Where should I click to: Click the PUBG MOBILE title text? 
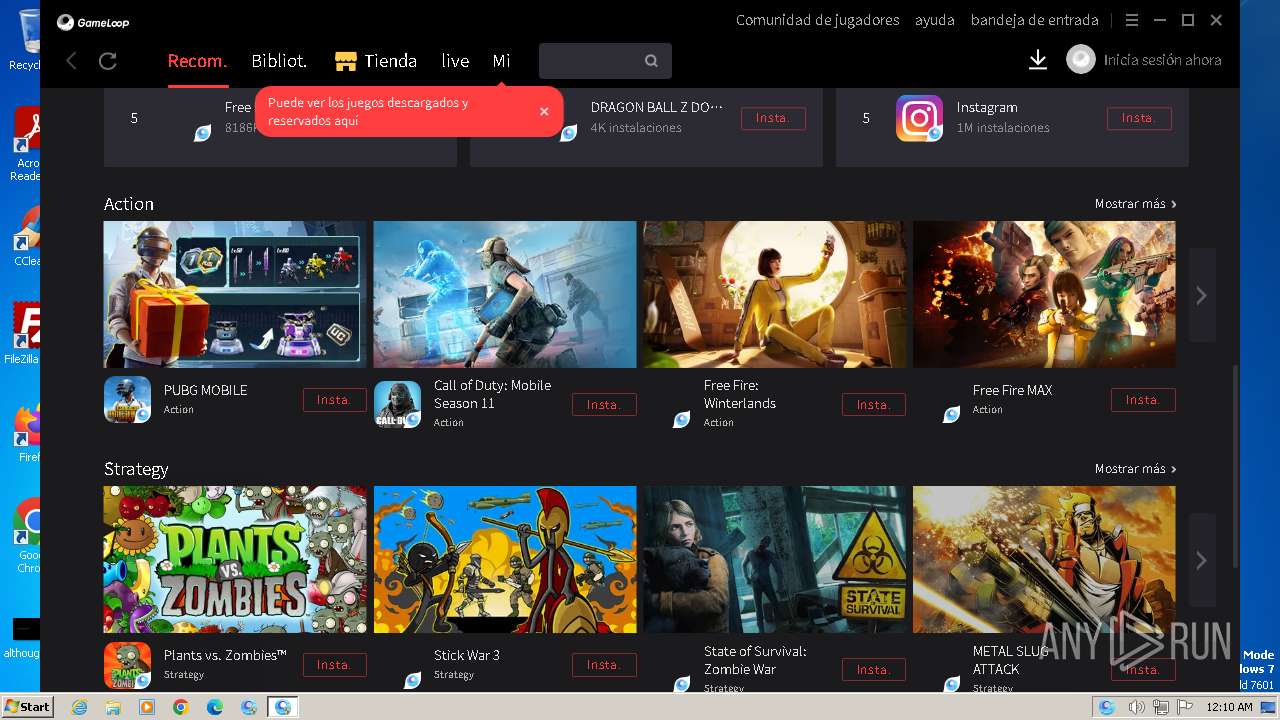(x=205, y=390)
